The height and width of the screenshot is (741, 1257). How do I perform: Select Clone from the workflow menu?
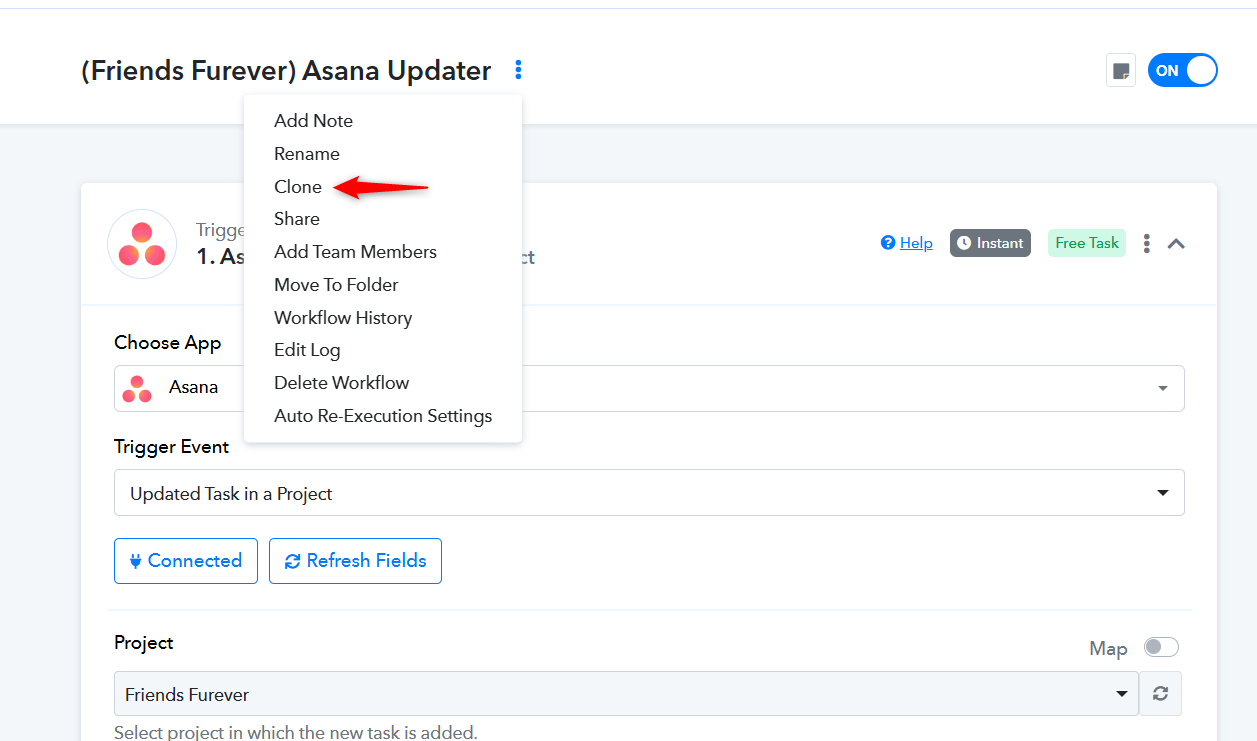tap(298, 187)
